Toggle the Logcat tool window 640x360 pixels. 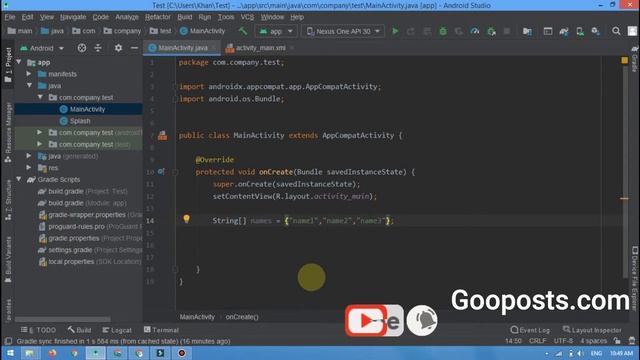pos(117,330)
